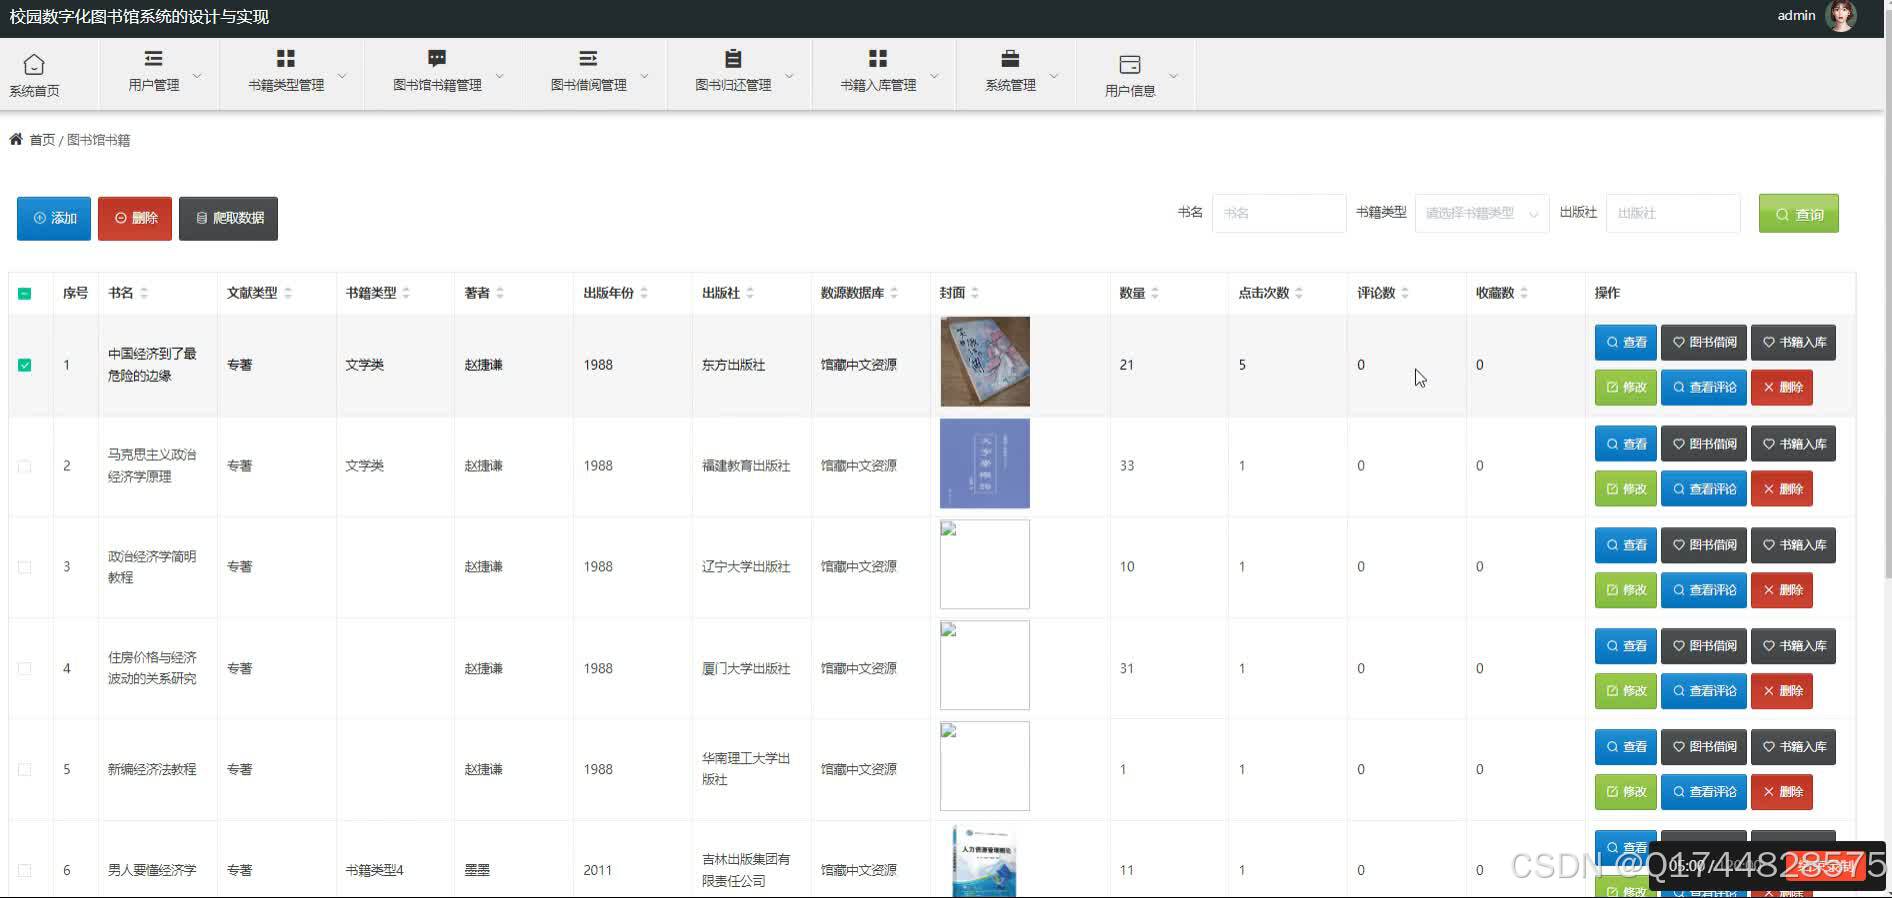The height and width of the screenshot is (898, 1892).
Task: Click the blue 添加 button
Action: click(x=54, y=218)
